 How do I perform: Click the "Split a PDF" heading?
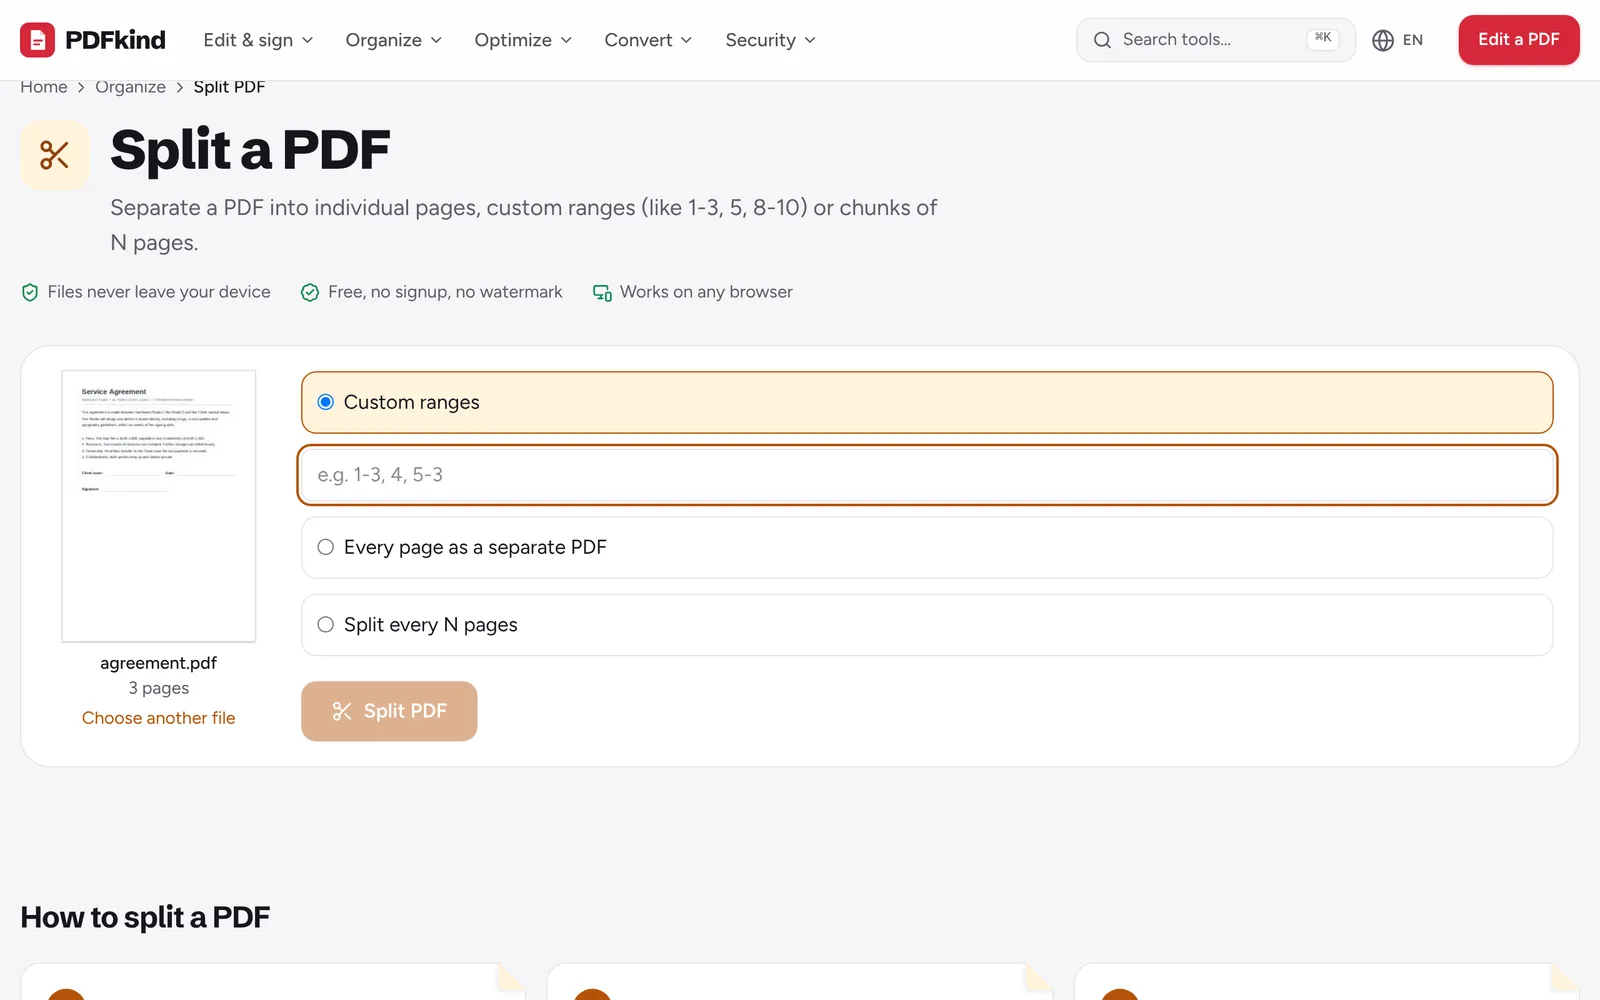tap(250, 150)
